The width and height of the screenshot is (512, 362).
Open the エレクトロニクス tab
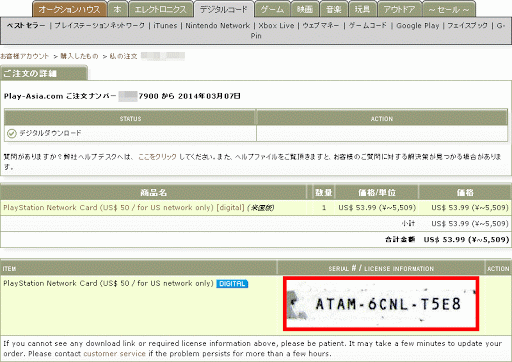click(x=160, y=9)
